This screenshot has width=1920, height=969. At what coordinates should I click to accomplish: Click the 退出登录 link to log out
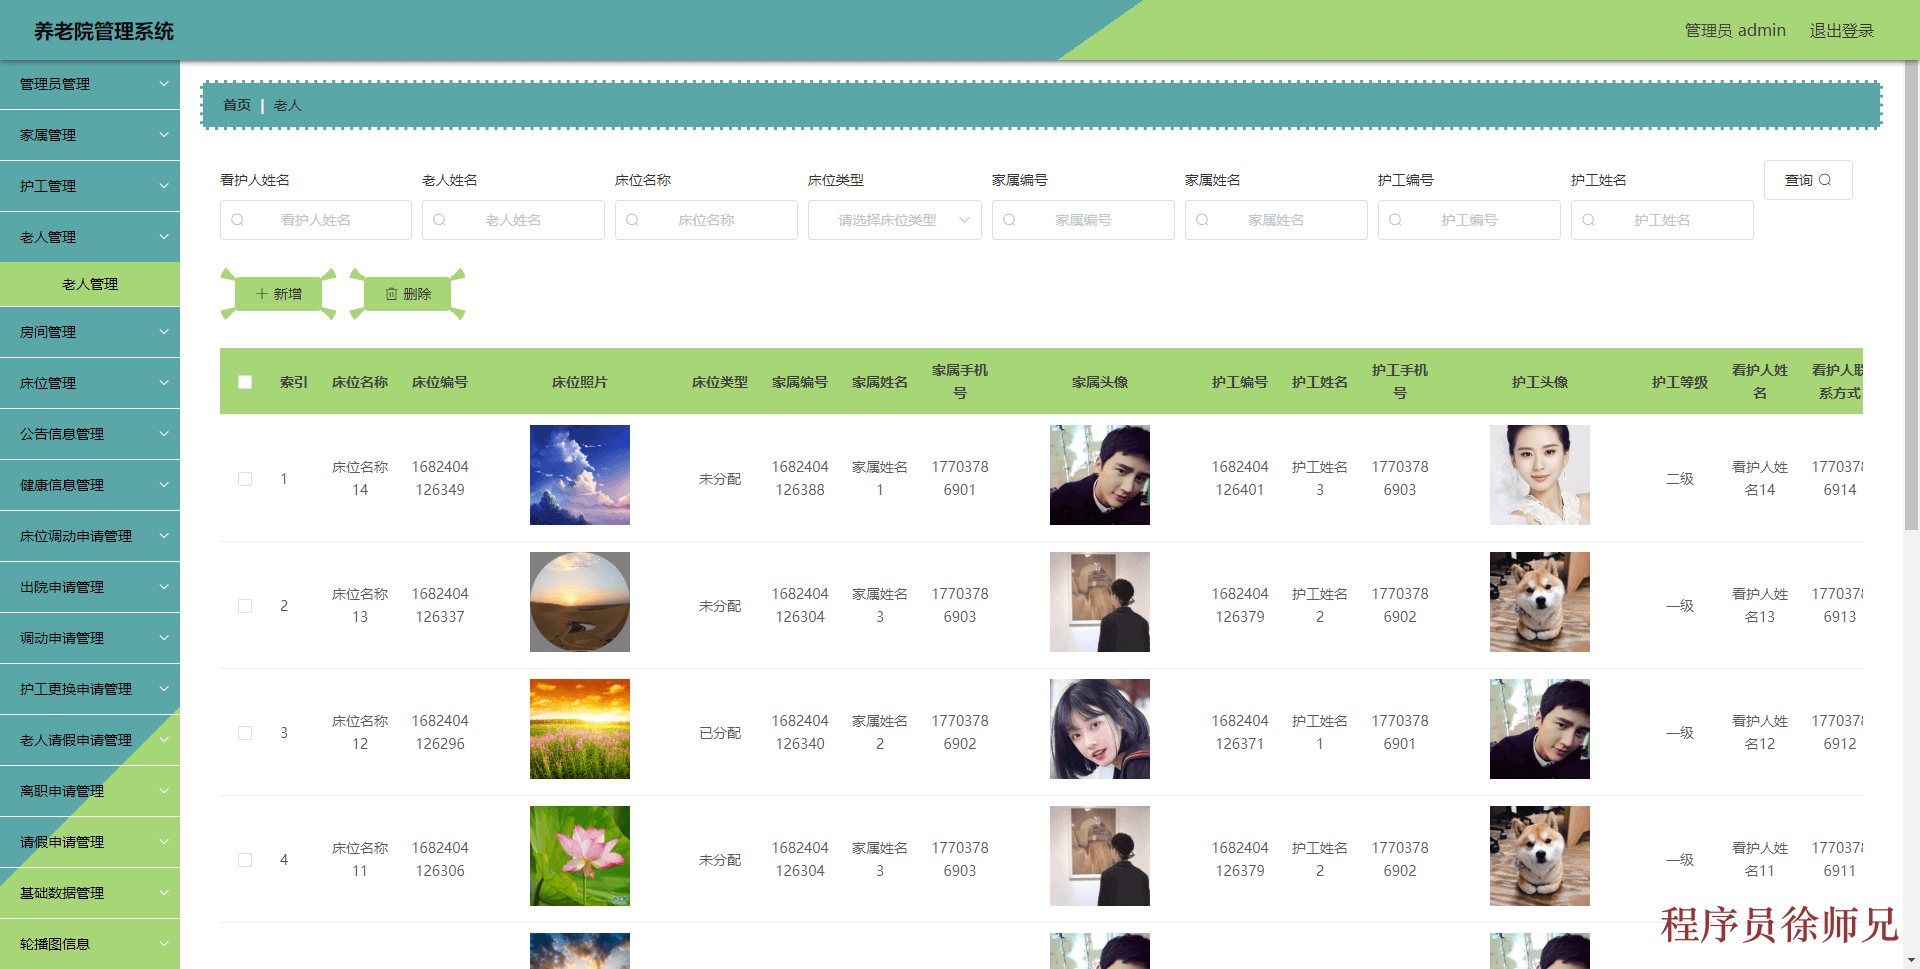point(1843,30)
